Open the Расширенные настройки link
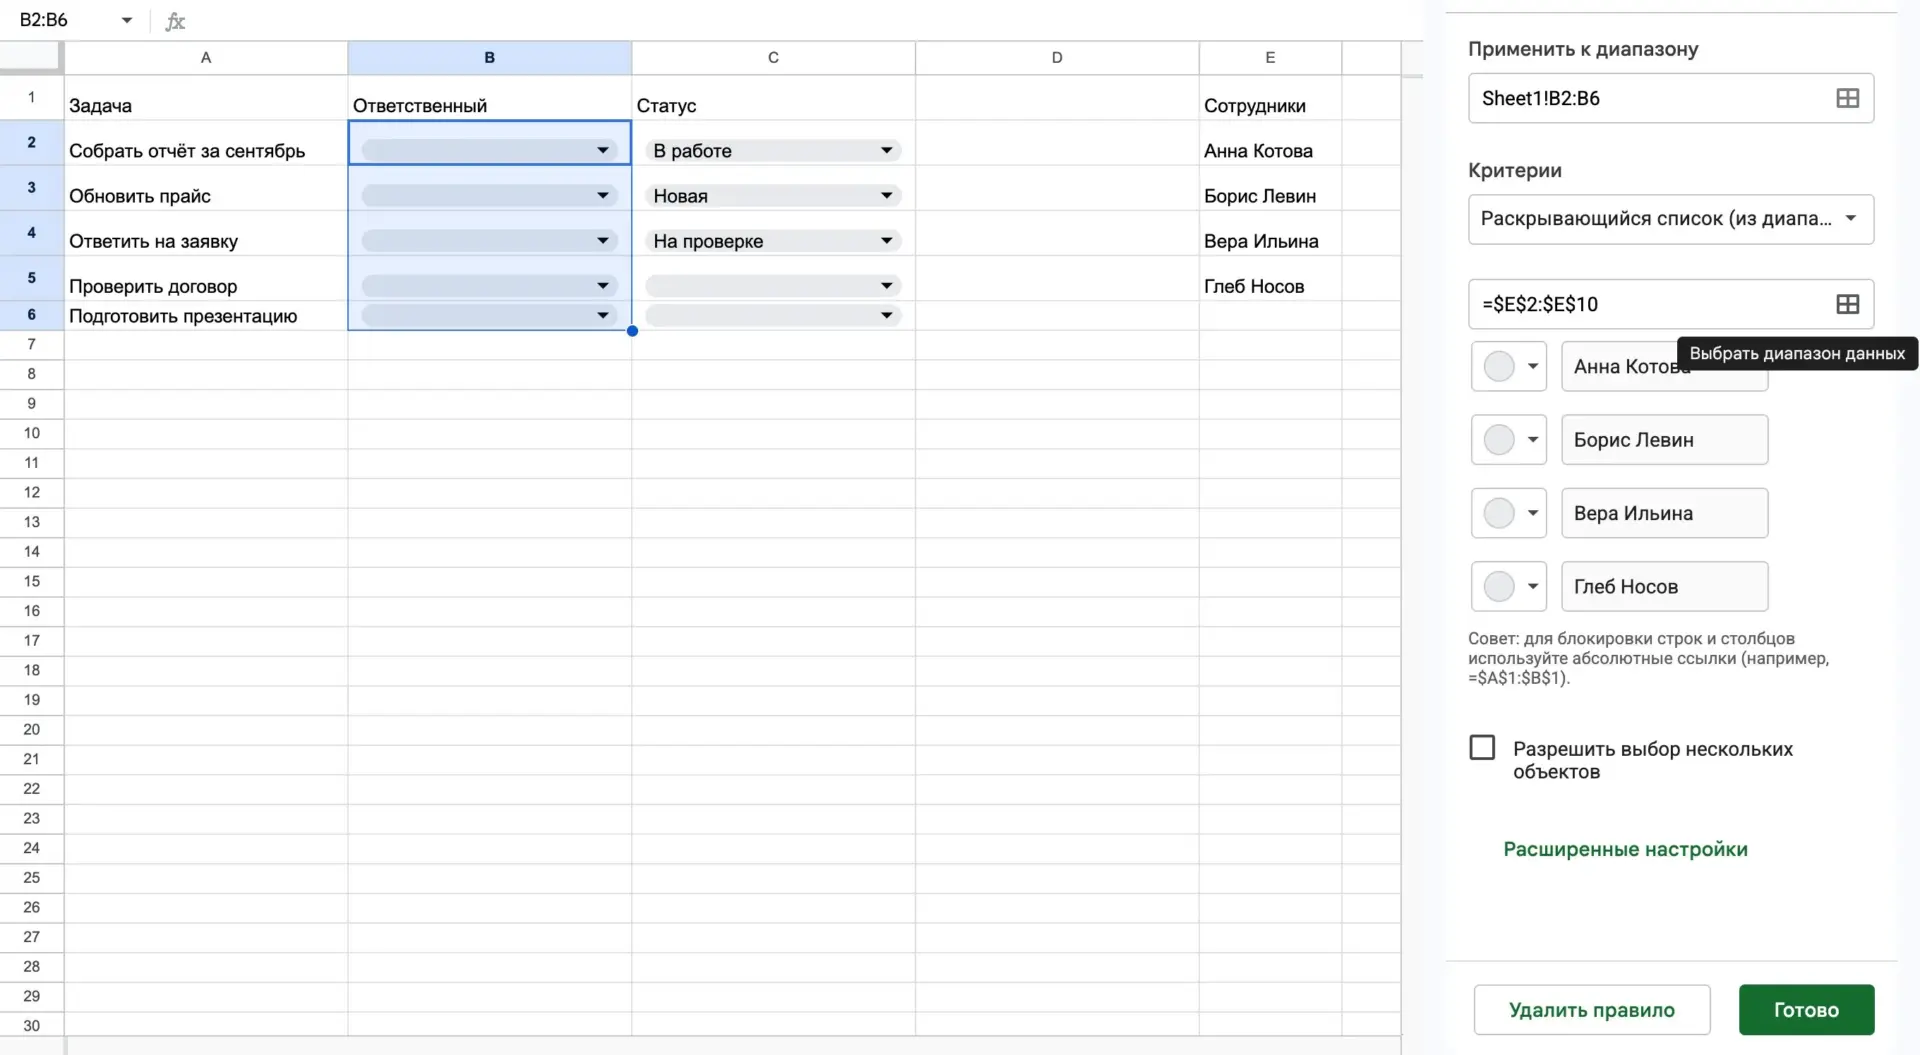This screenshot has width=1920, height=1055. 1625,849
